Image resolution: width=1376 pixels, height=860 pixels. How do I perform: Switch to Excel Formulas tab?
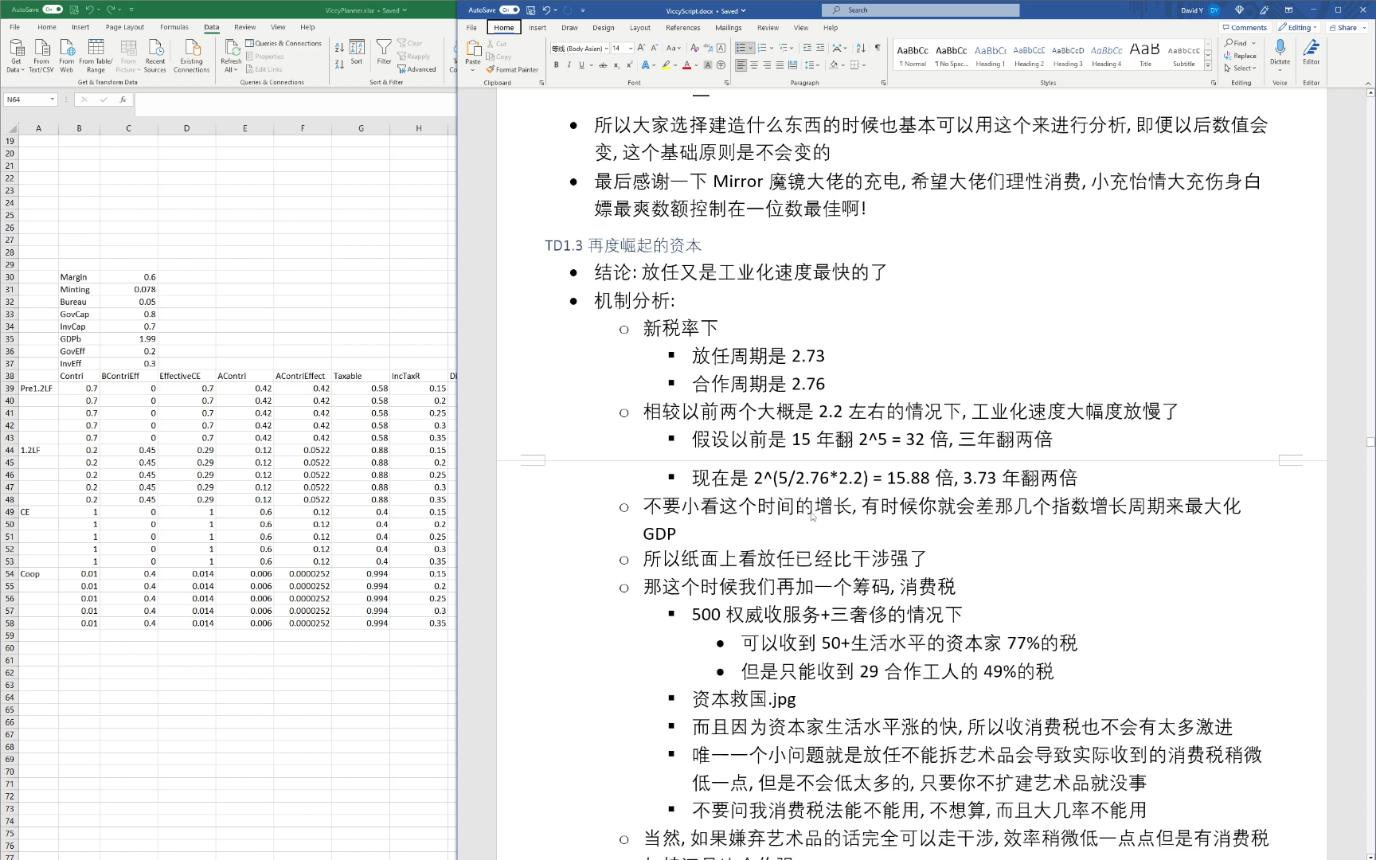[174, 27]
